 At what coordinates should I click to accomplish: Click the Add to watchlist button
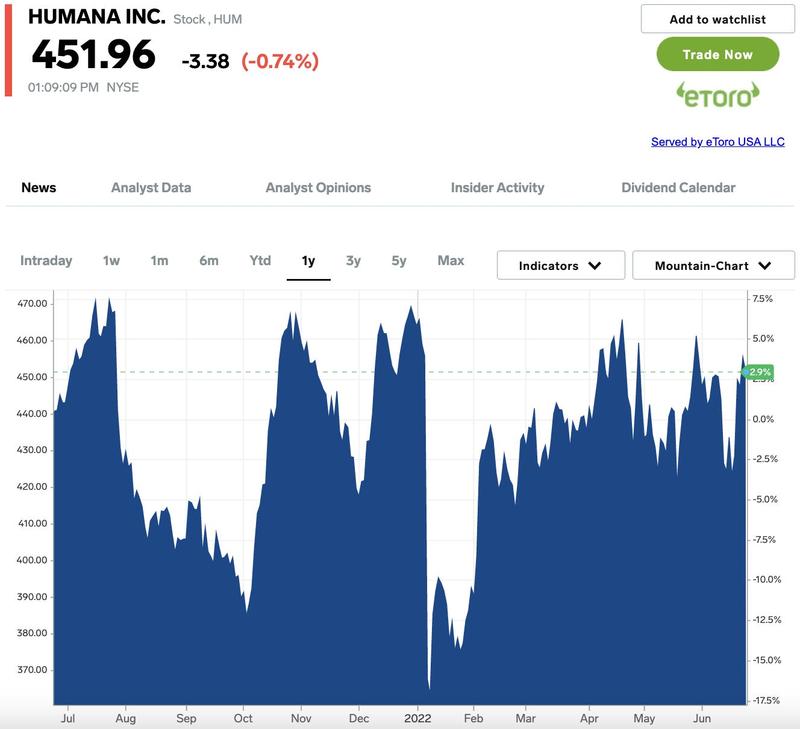point(717,19)
